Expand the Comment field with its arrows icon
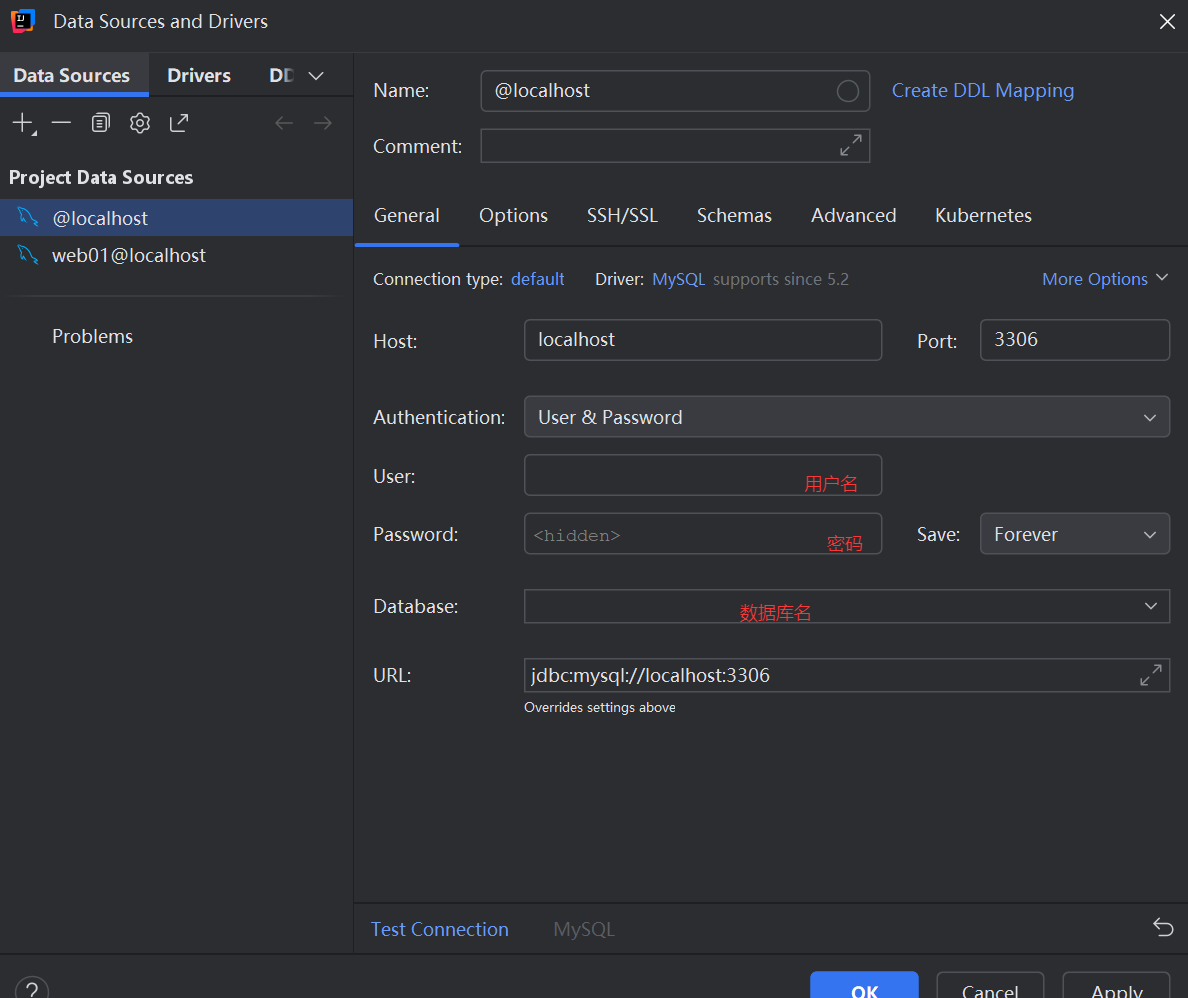Image resolution: width=1188 pixels, height=998 pixels. pos(851,145)
